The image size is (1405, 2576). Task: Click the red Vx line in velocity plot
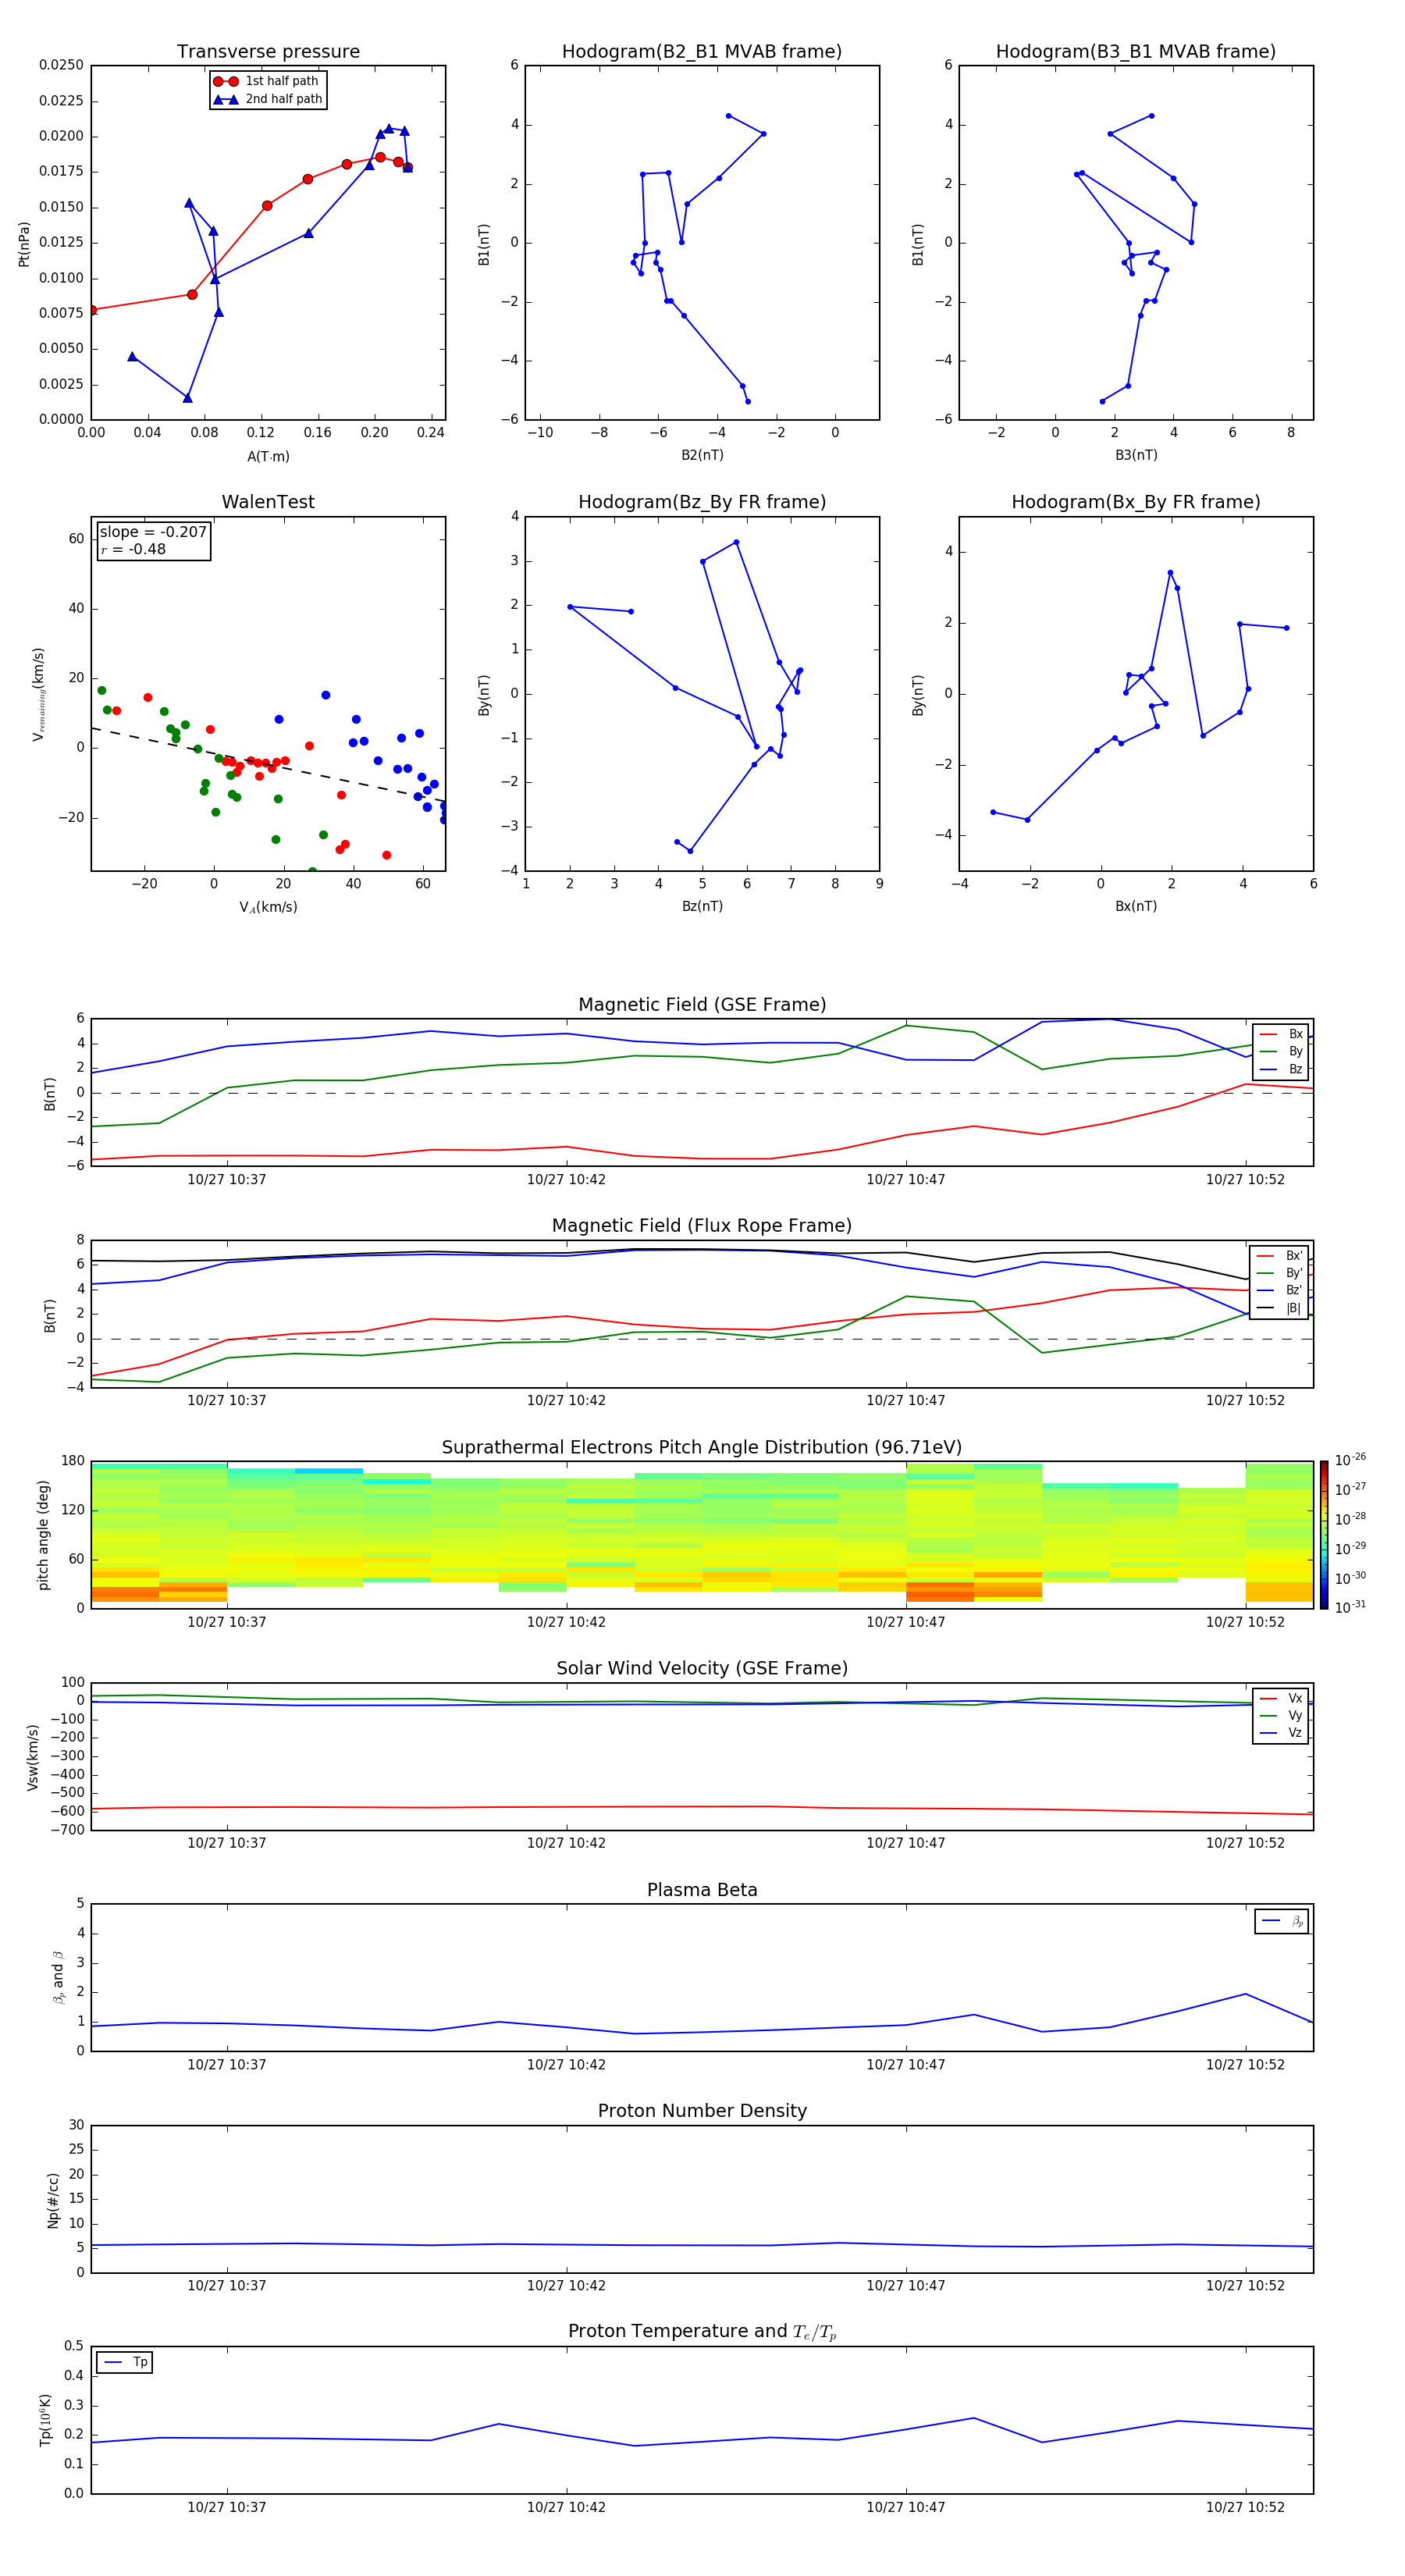(702, 1808)
